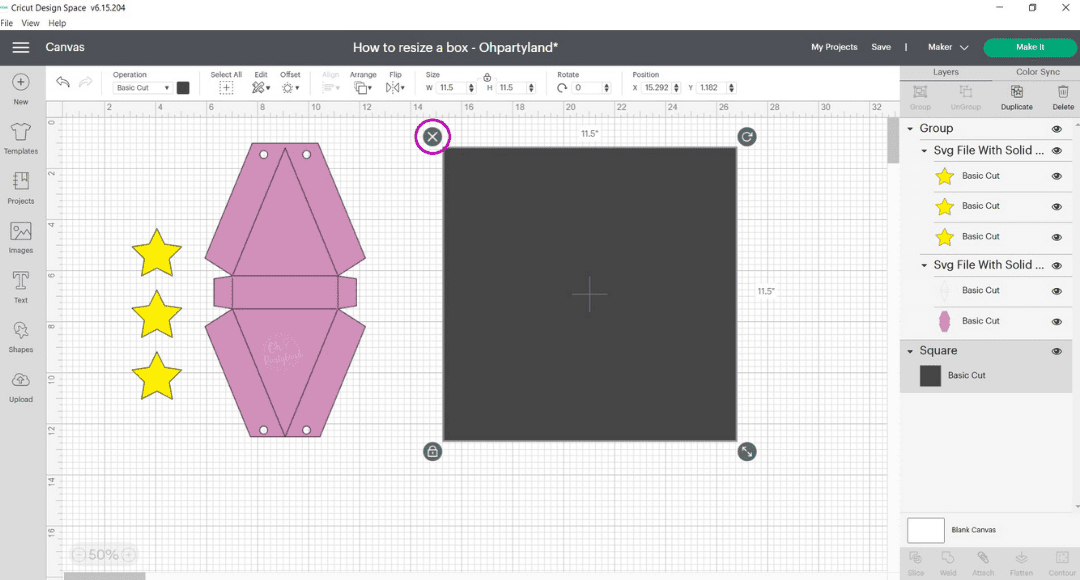Image resolution: width=1080 pixels, height=580 pixels.
Task: Collapse the second Svg File With Solid group
Action: click(x=924, y=265)
